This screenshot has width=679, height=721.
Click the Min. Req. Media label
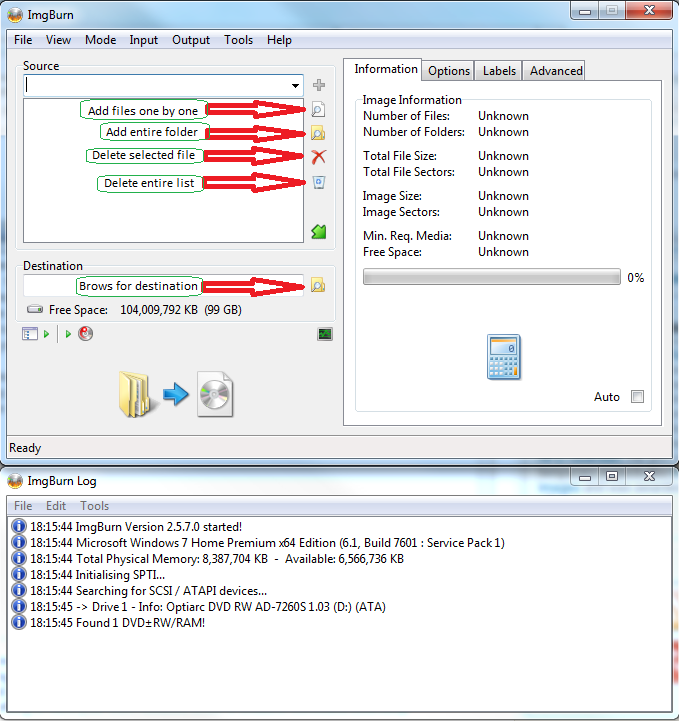(x=407, y=236)
